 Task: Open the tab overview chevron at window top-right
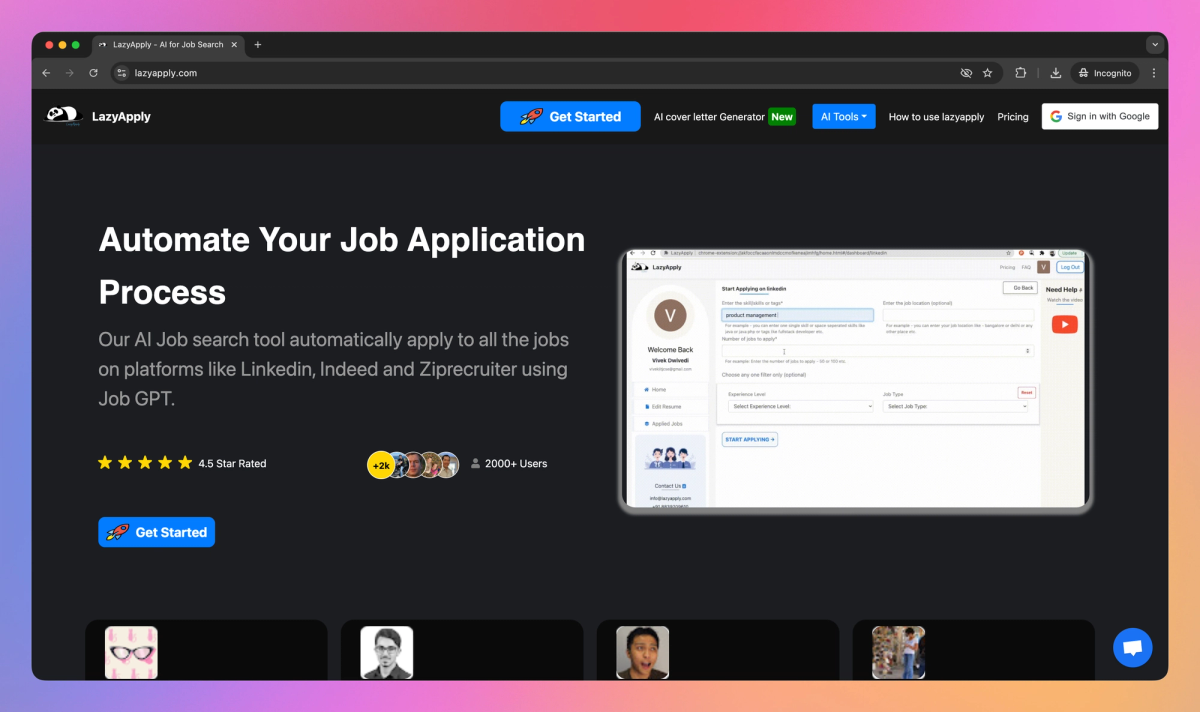click(1155, 44)
